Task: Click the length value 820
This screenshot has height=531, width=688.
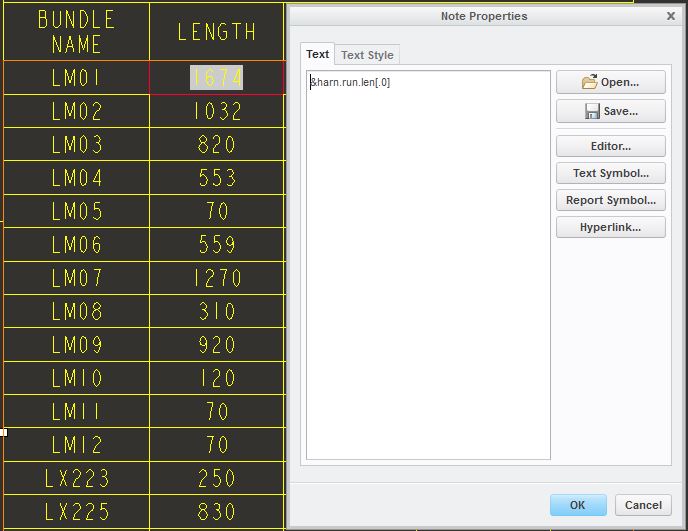Action: [217, 144]
